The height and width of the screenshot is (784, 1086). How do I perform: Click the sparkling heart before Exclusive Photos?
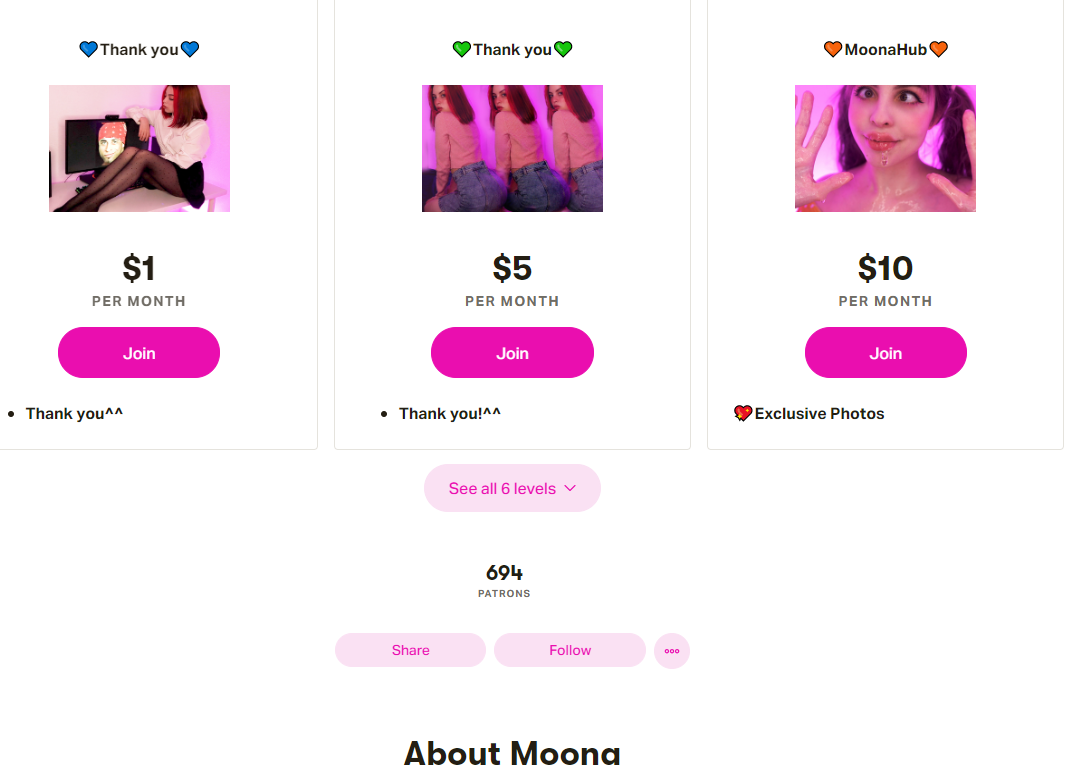[x=743, y=413]
